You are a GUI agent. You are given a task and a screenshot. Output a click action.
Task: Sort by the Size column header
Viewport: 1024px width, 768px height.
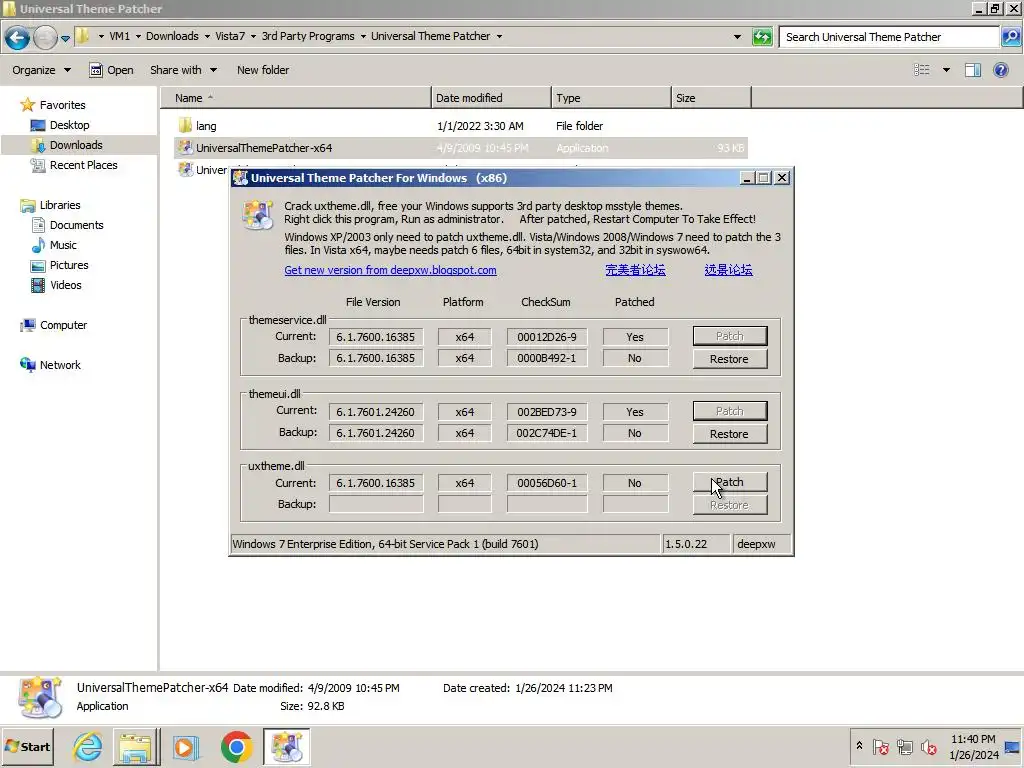click(x=711, y=98)
